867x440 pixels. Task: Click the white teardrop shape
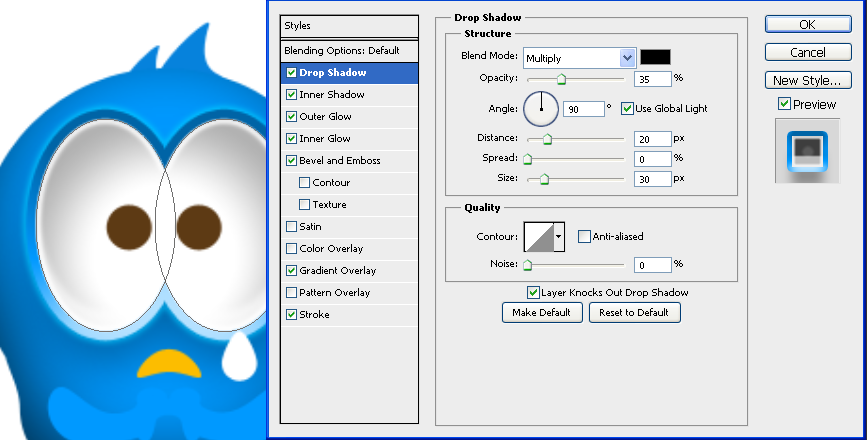239,357
